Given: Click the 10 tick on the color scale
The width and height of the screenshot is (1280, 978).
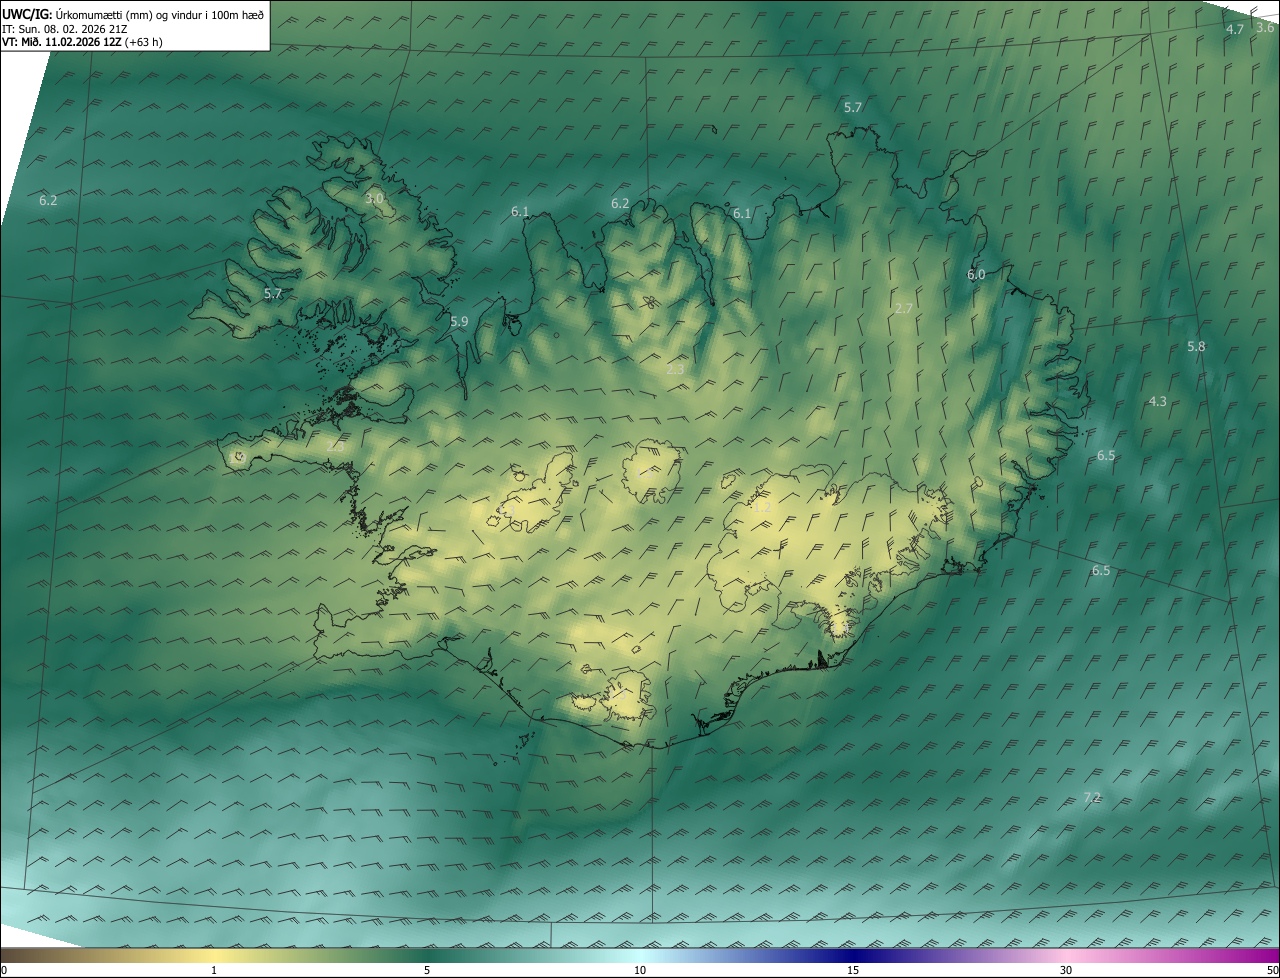Looking at the screenshot, I should (x=640, y=970).
